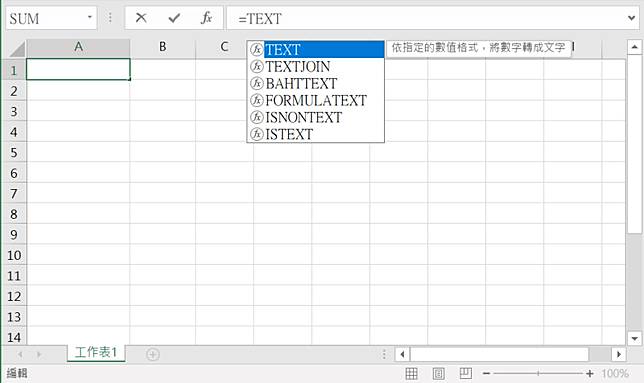The width and height of the screenshot is (644, 383).
Task: Click the vertical scrollbar thumb
Action: pyautogui.click(x=634, y=144)
